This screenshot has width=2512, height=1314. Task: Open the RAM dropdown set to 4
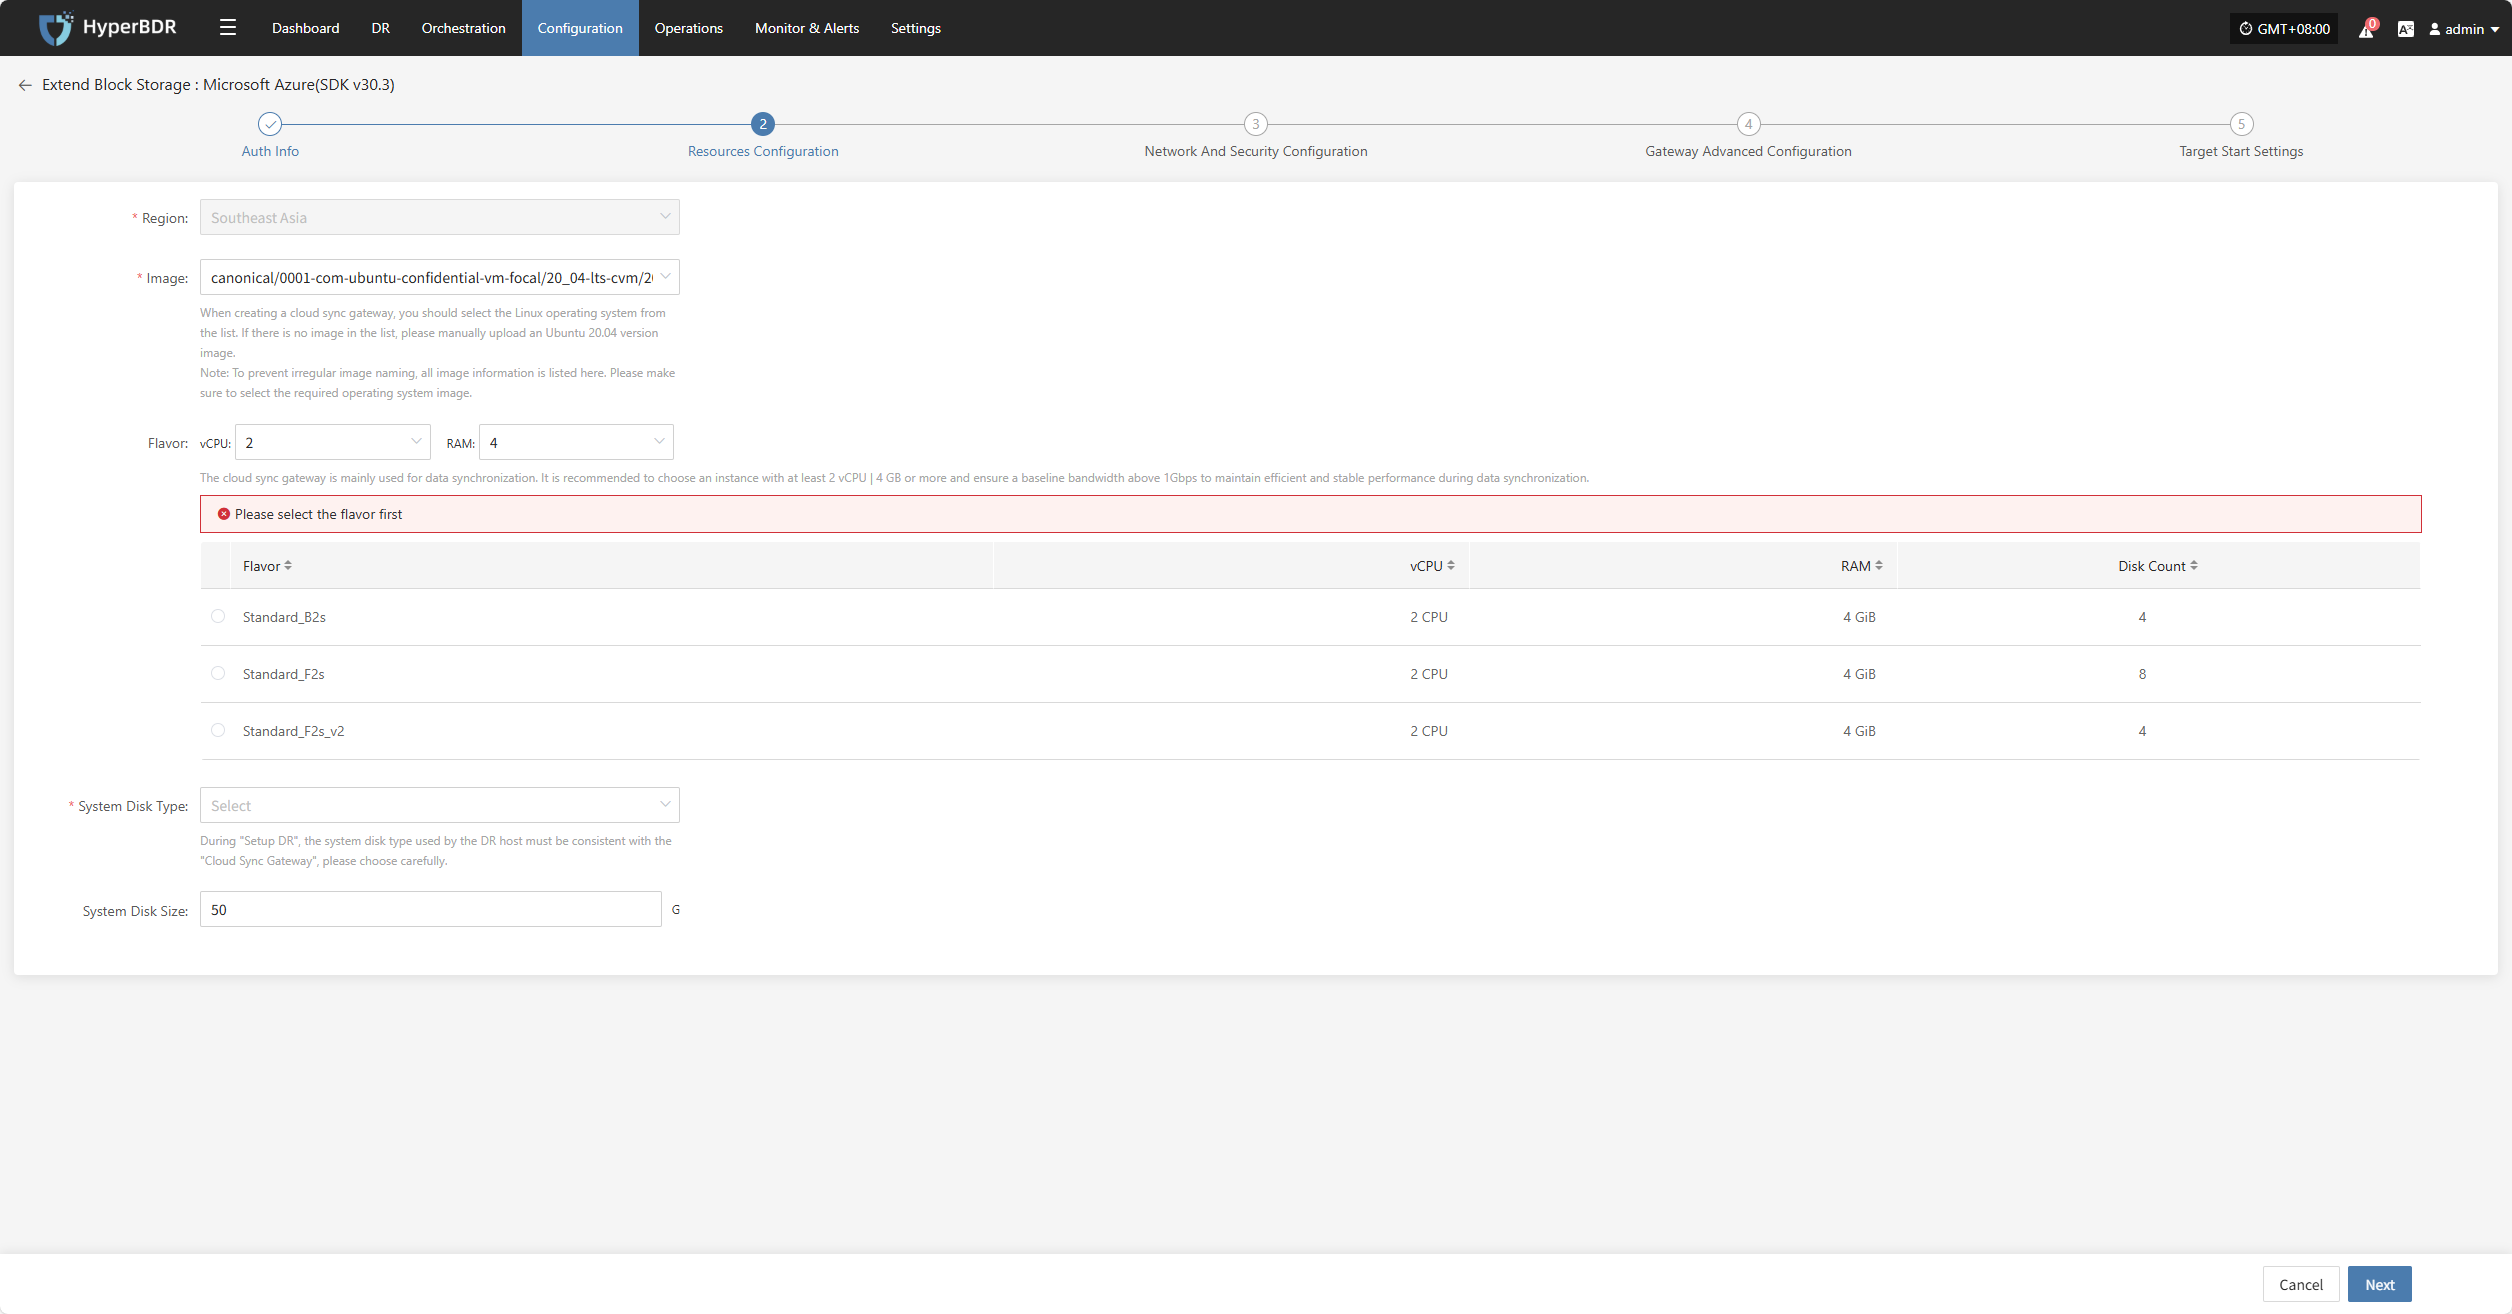pyautogui.click(x=576, y=442)
